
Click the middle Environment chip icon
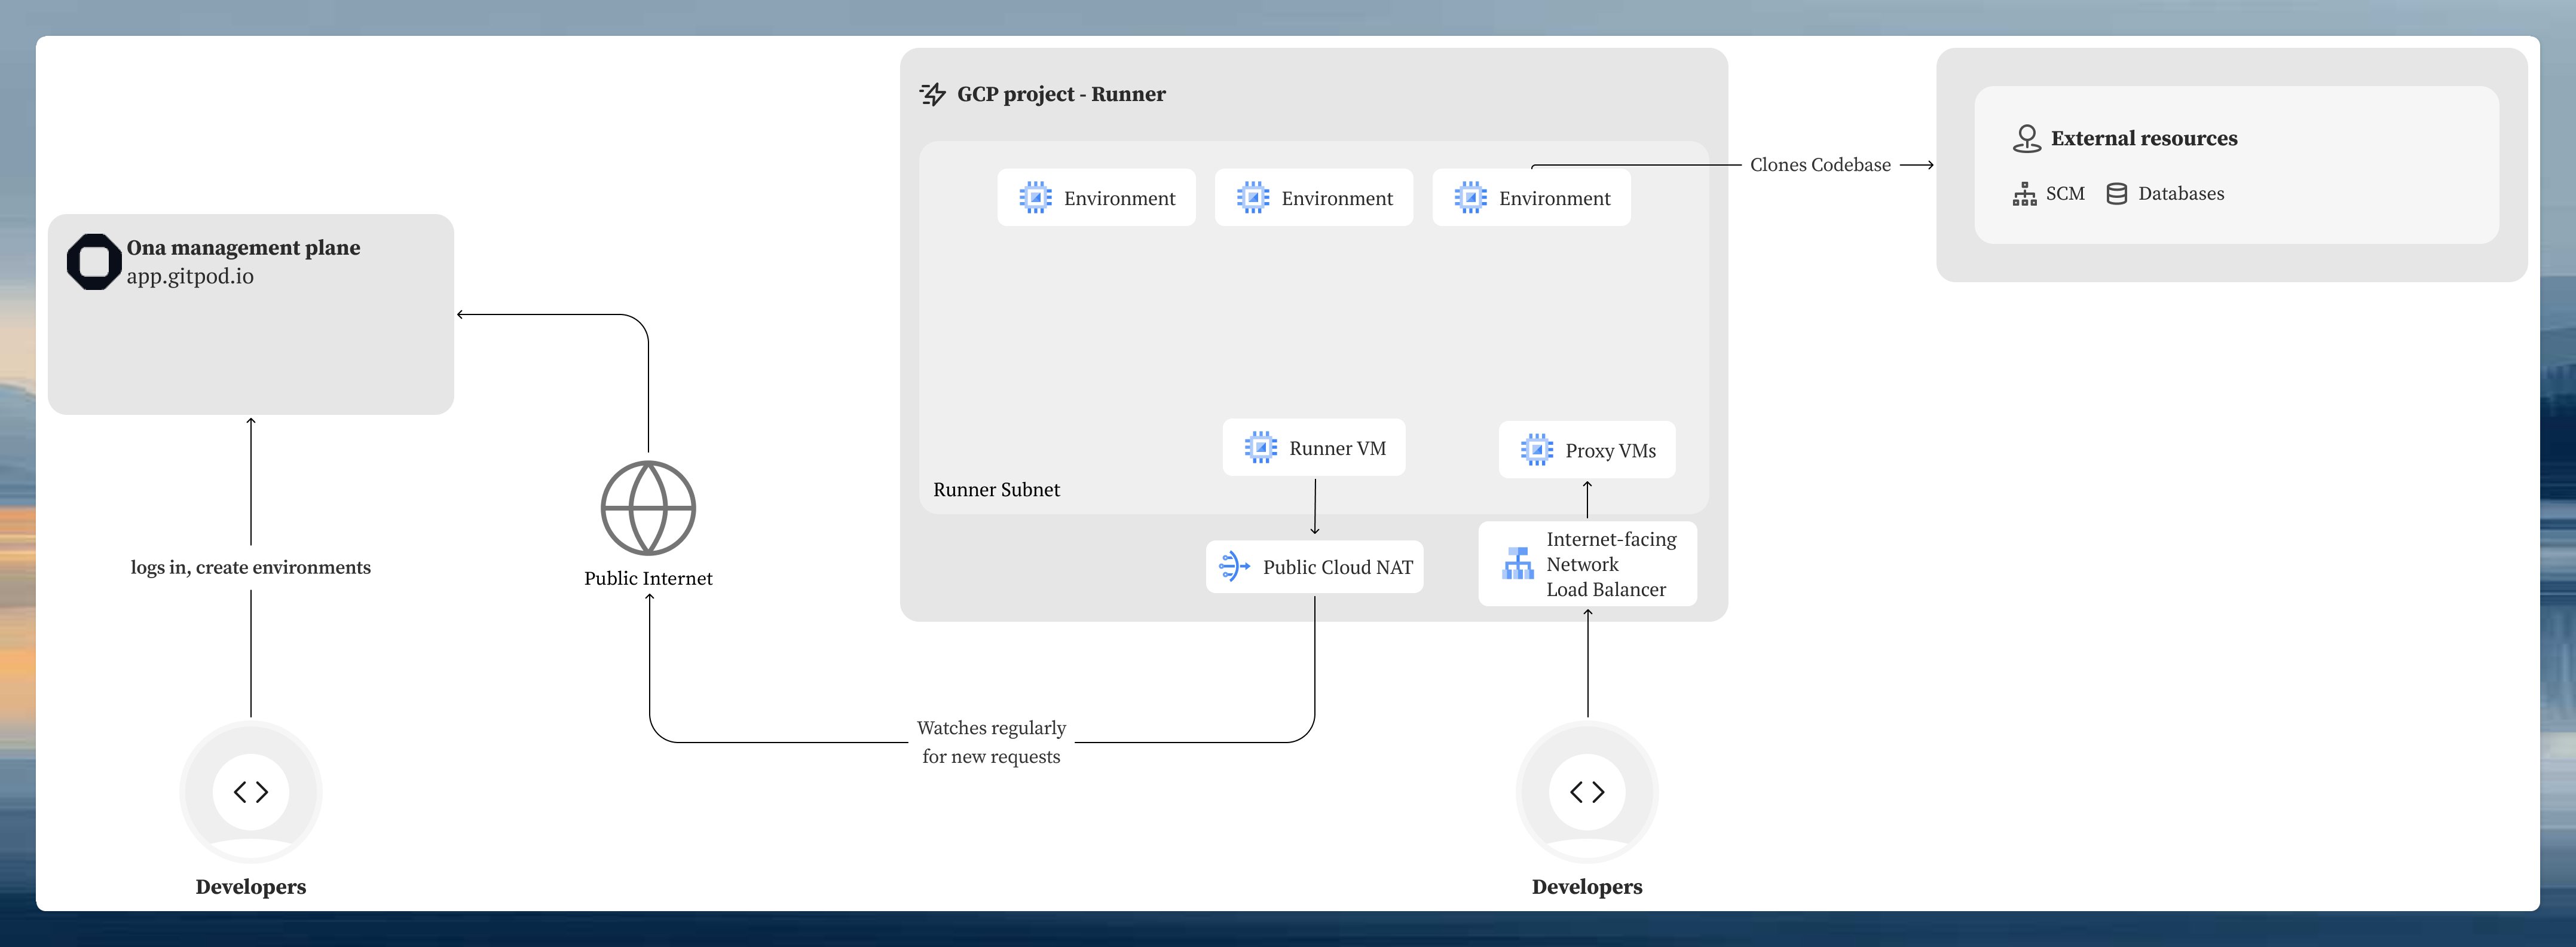(x=1253, y=197)
